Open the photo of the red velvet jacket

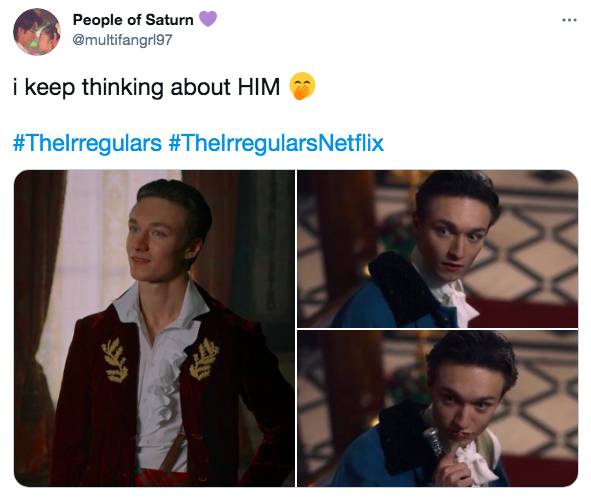pyautogui.click(x=154, y=328)
